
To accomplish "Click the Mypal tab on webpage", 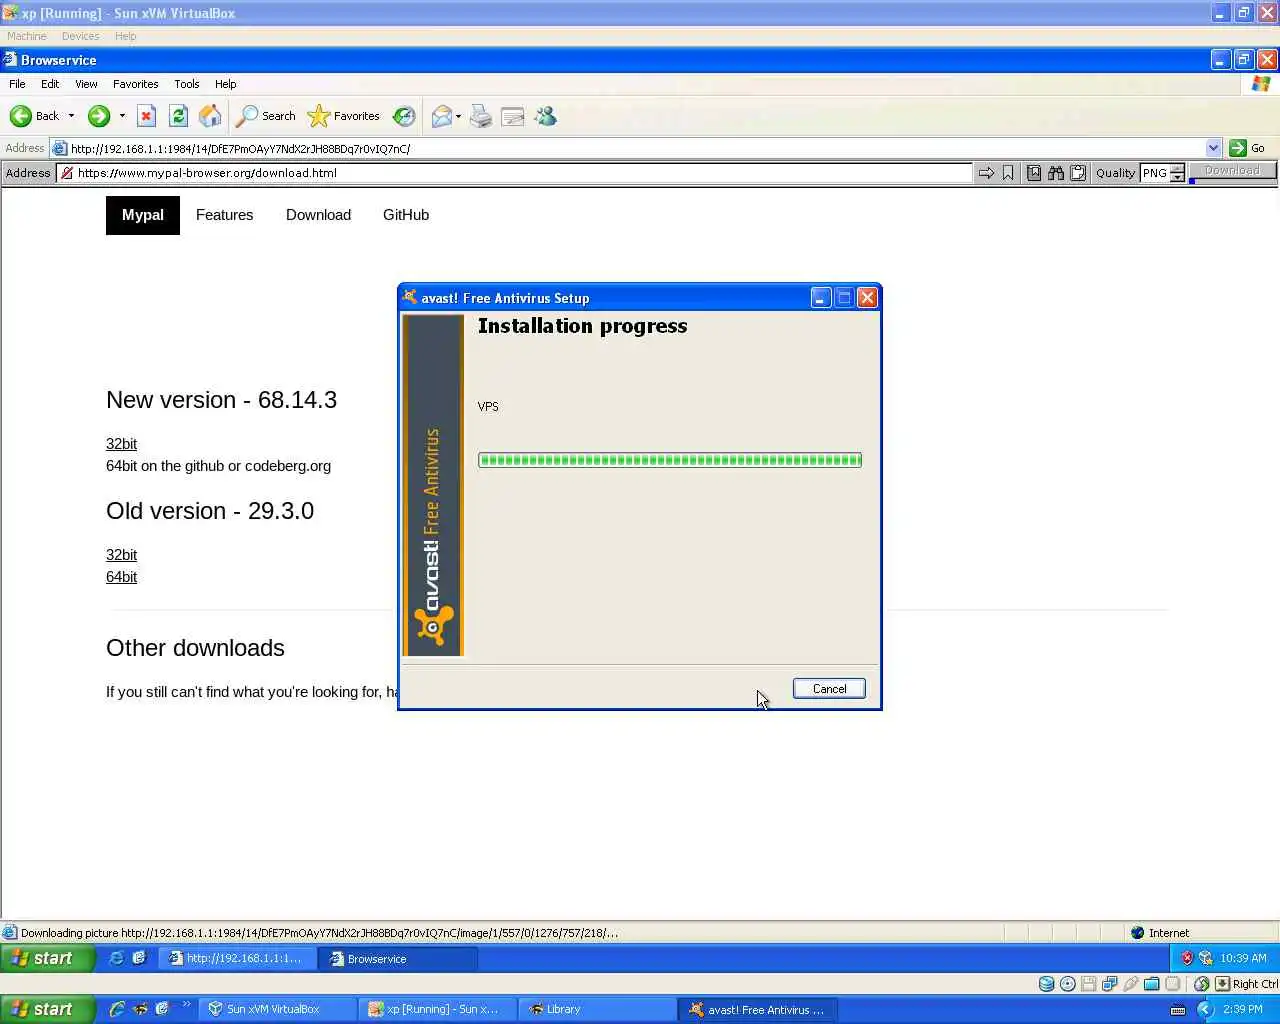I will pyautogui.click(x=143, y=215).
